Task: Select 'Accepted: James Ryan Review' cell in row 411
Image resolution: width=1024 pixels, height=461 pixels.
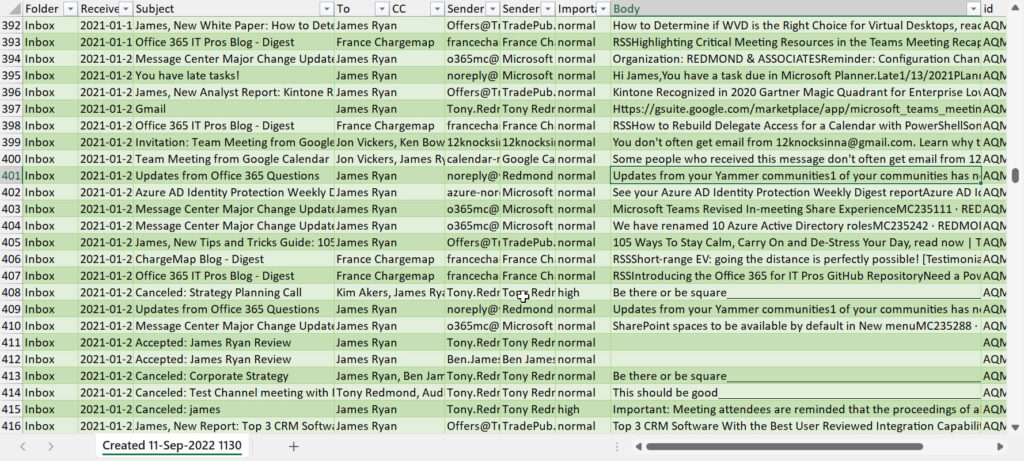Action: (x=234, y=343)
